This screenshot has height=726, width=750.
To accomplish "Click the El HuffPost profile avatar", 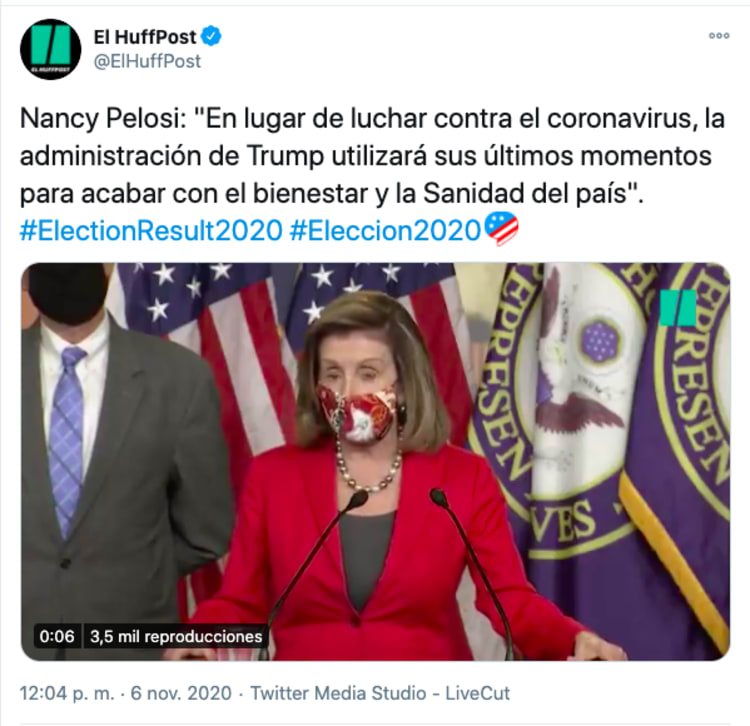I will click(x=50, y=49).
